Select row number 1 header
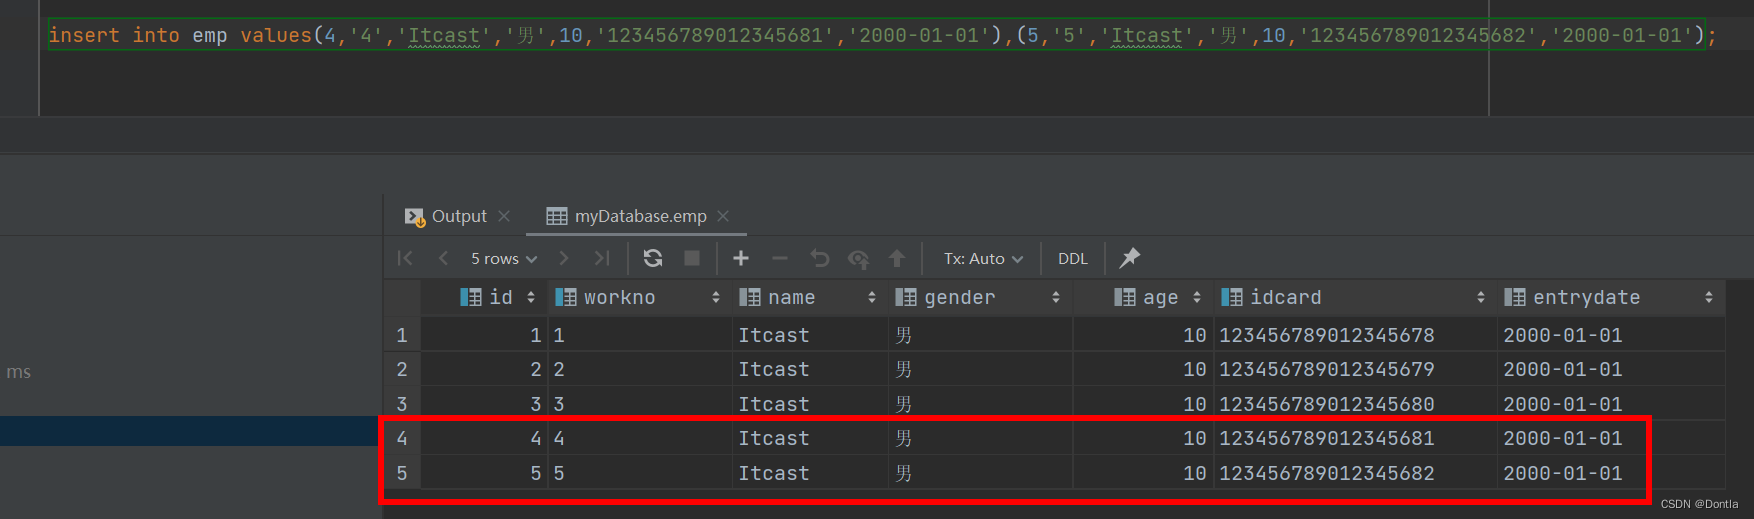The image size is (1754, 519). point(402,335)
